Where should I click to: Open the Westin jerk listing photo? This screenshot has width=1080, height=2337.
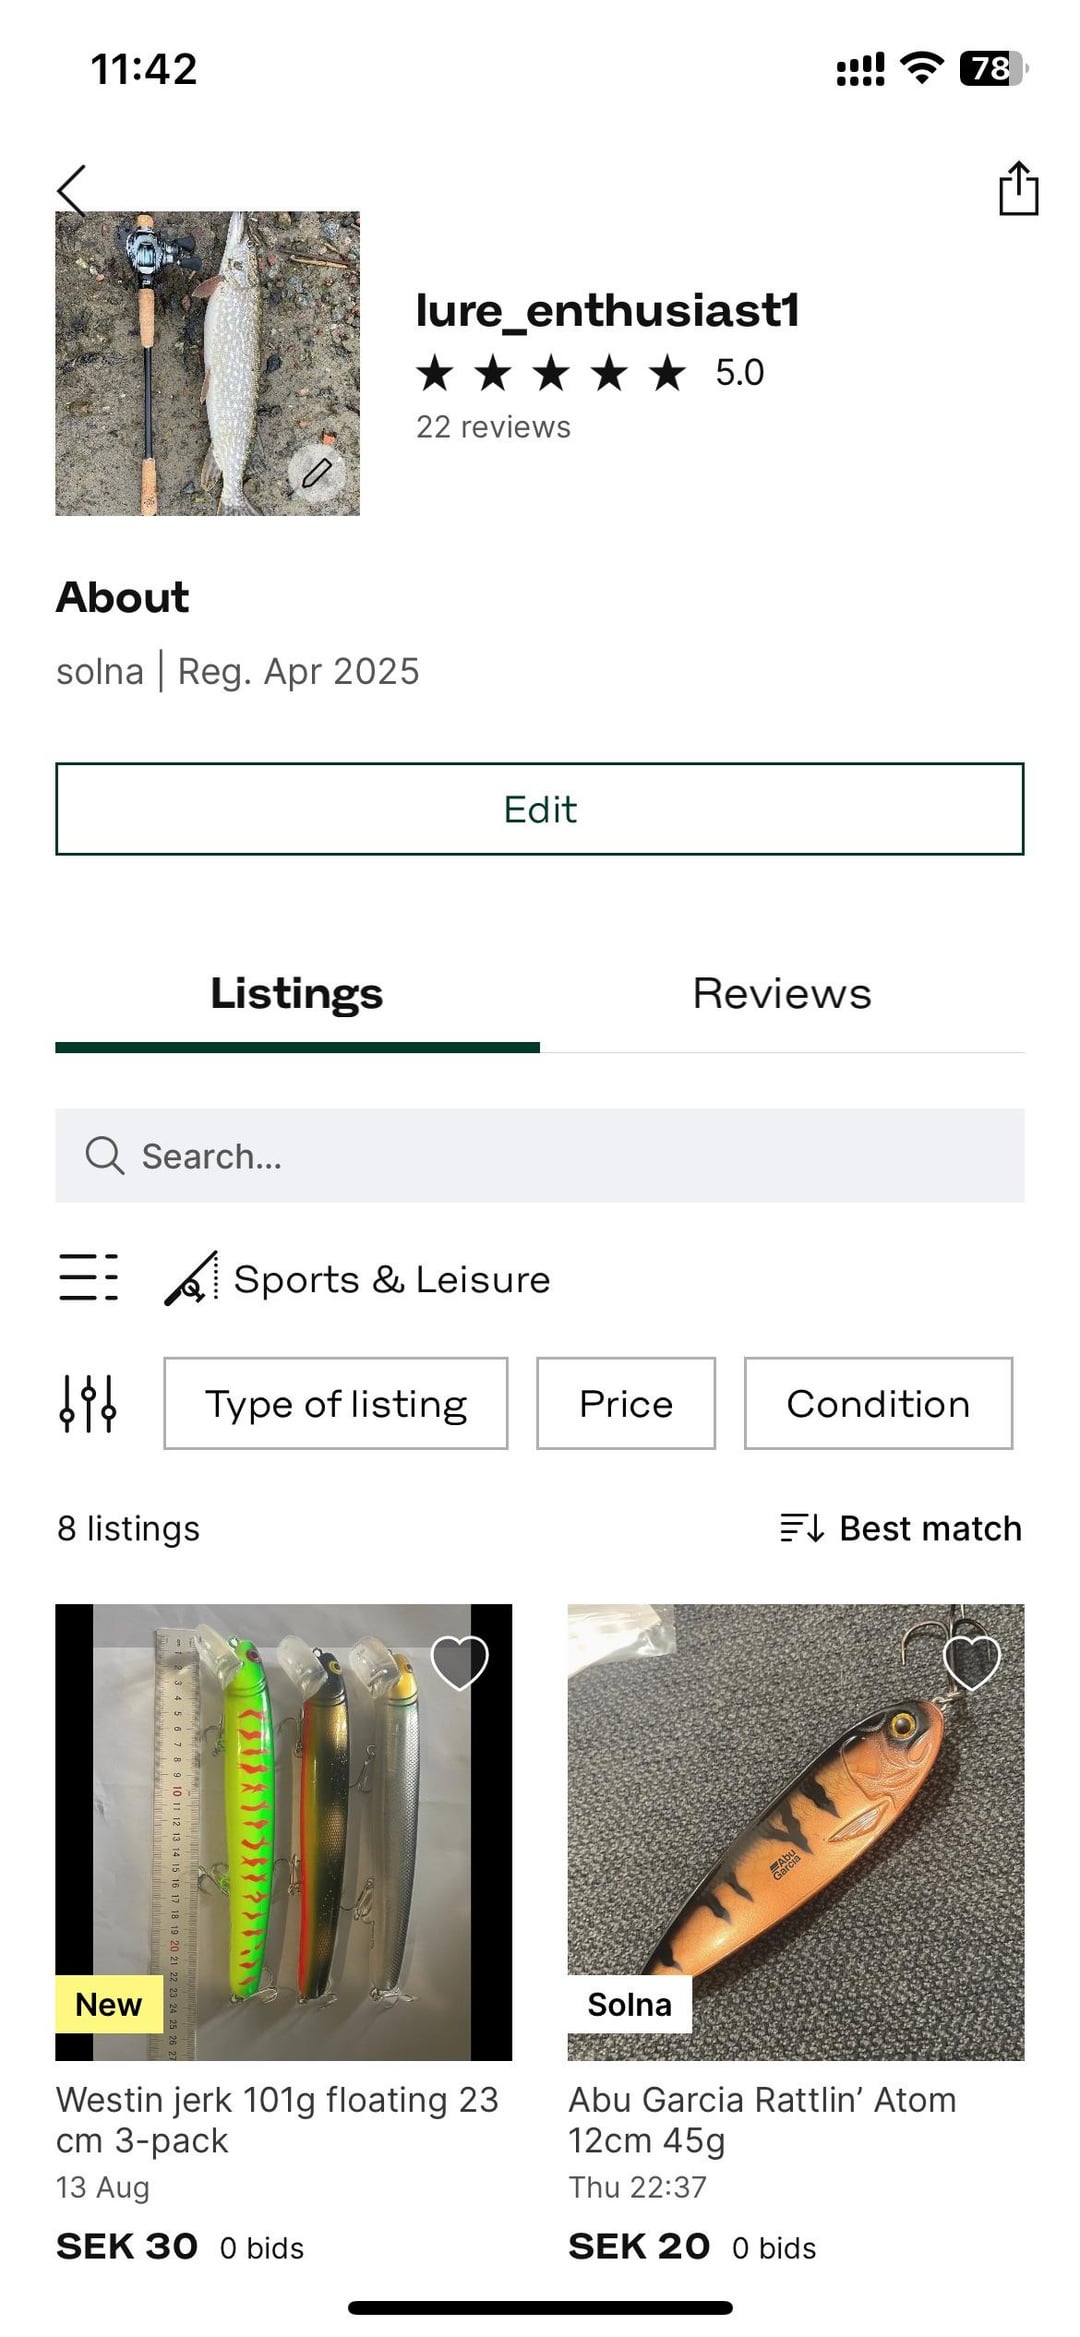coord(283,1832)
